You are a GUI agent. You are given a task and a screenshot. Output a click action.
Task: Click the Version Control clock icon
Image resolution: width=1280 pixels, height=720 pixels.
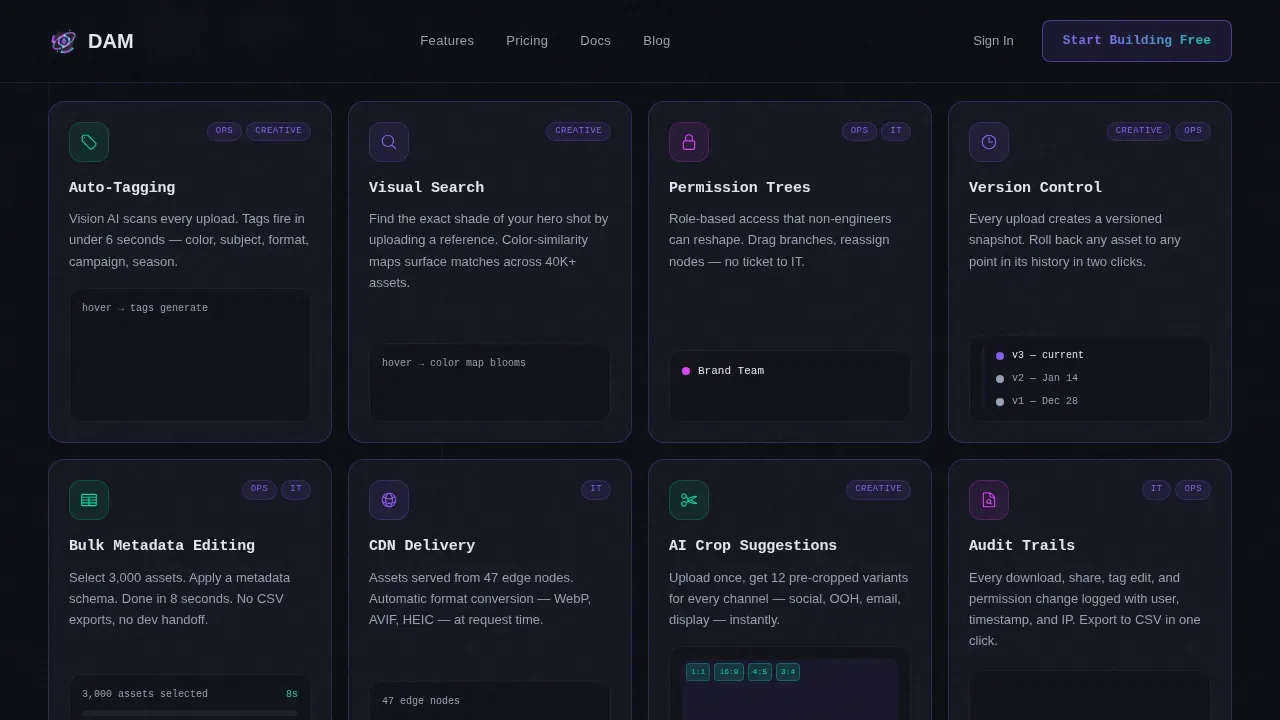(x=989, y=142)
